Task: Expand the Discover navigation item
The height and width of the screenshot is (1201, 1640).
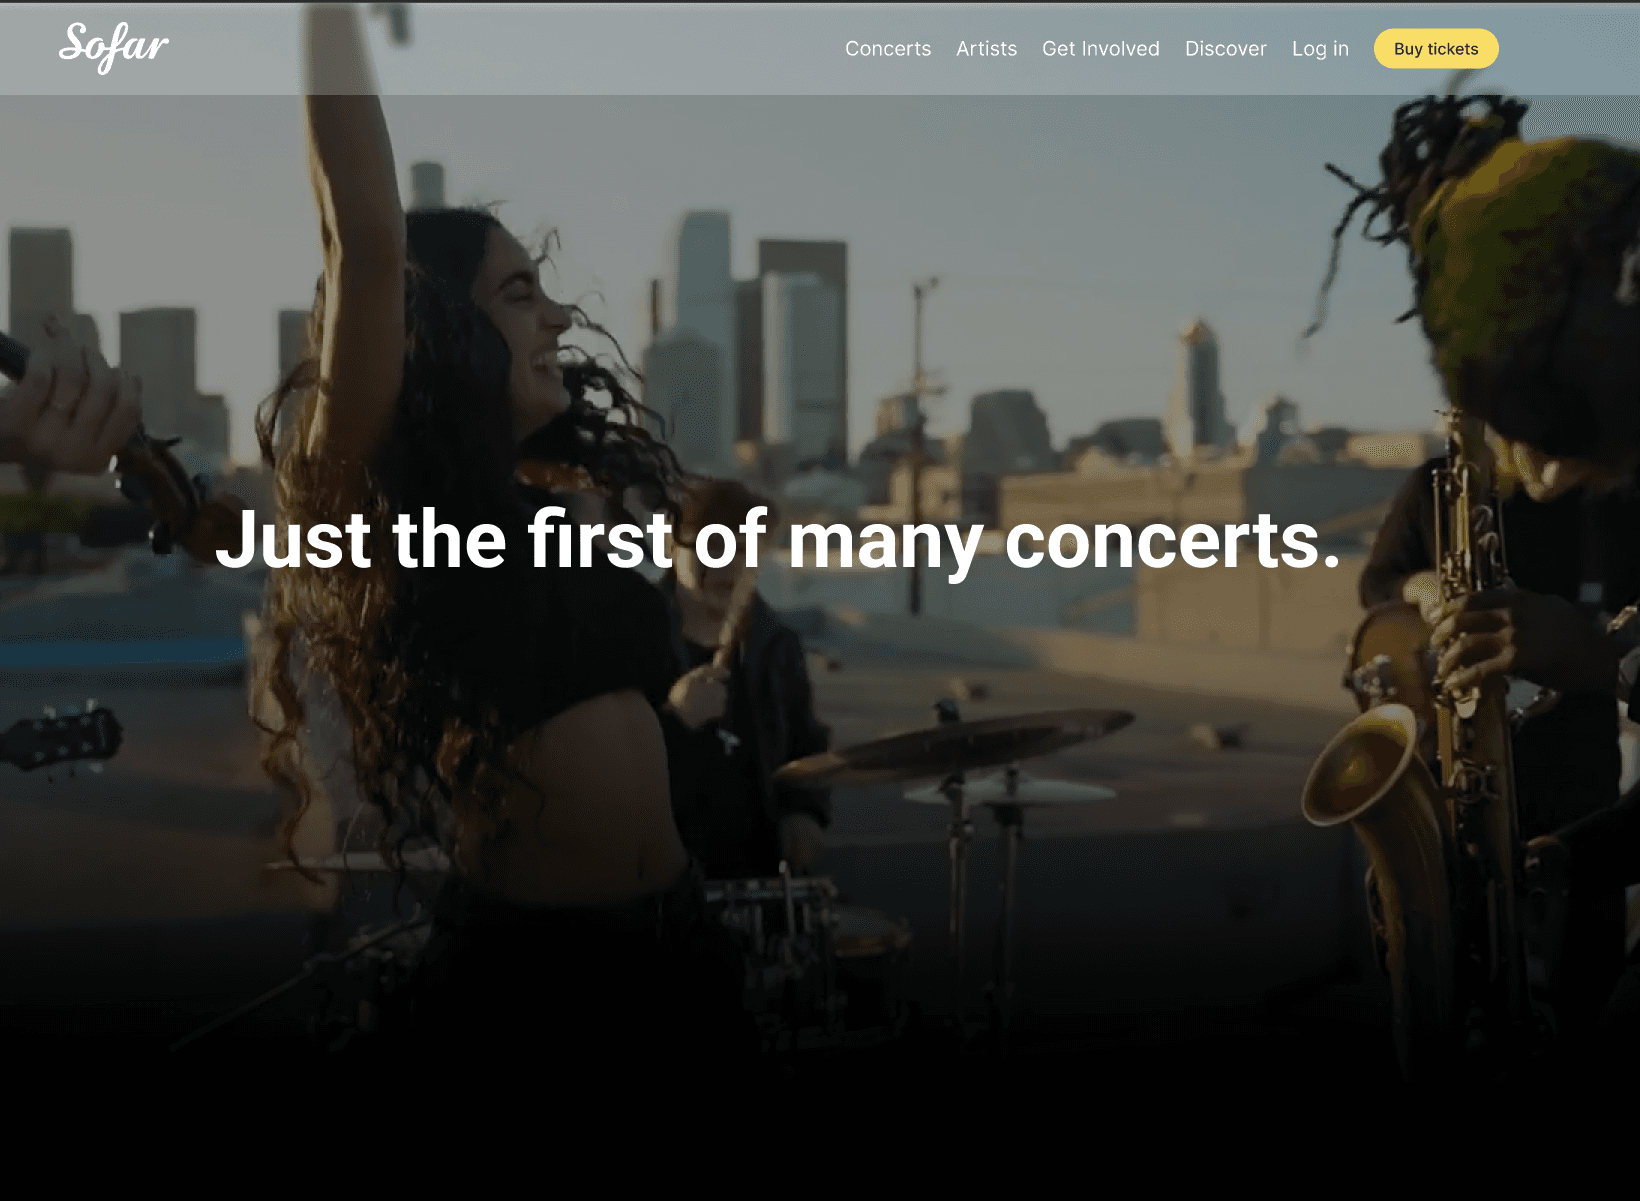Action: coord(1226,49)
